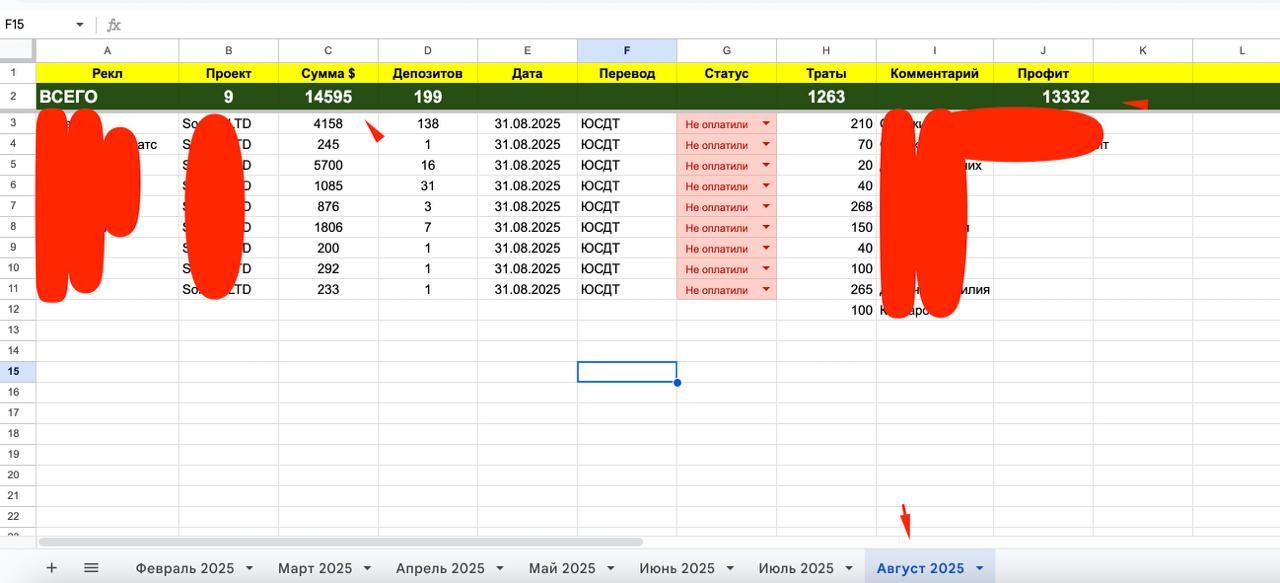Image resolution: width=1280 pixels, height=583 pixels.
Task: Click "ЮСДТ" cell in row 3
Action: pyautogui.click(x=627, y=124)
